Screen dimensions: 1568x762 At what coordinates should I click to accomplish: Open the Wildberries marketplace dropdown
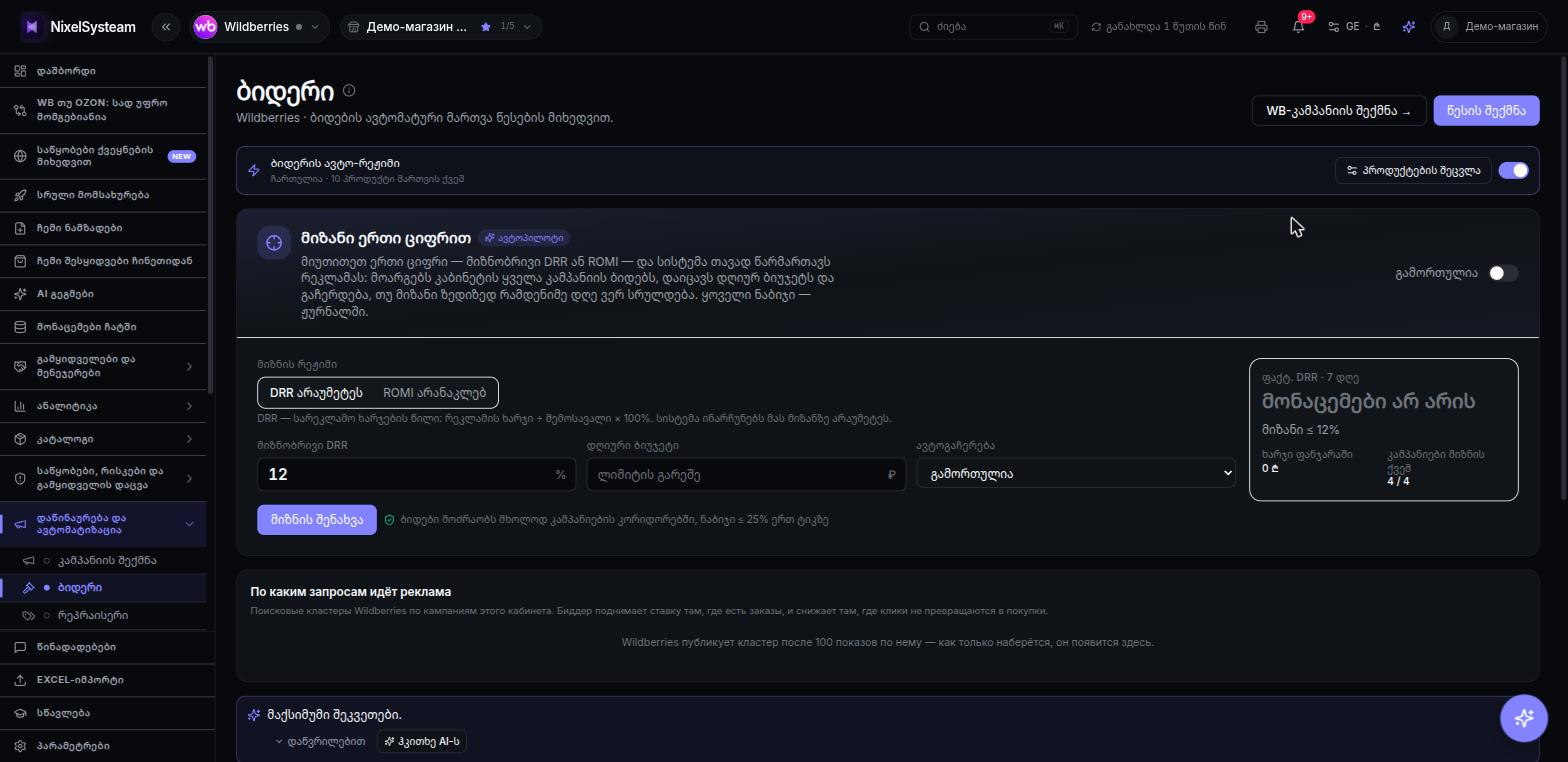click(259, 27)
